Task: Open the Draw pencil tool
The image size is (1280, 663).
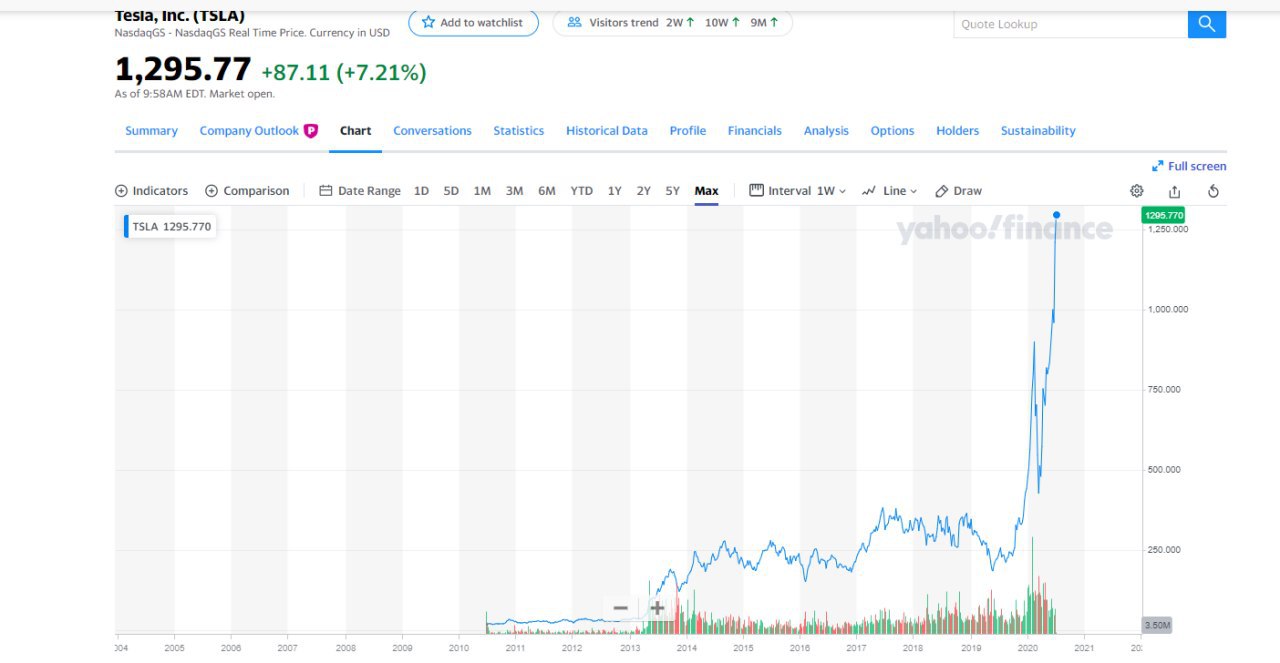Action: click(958, 191)
